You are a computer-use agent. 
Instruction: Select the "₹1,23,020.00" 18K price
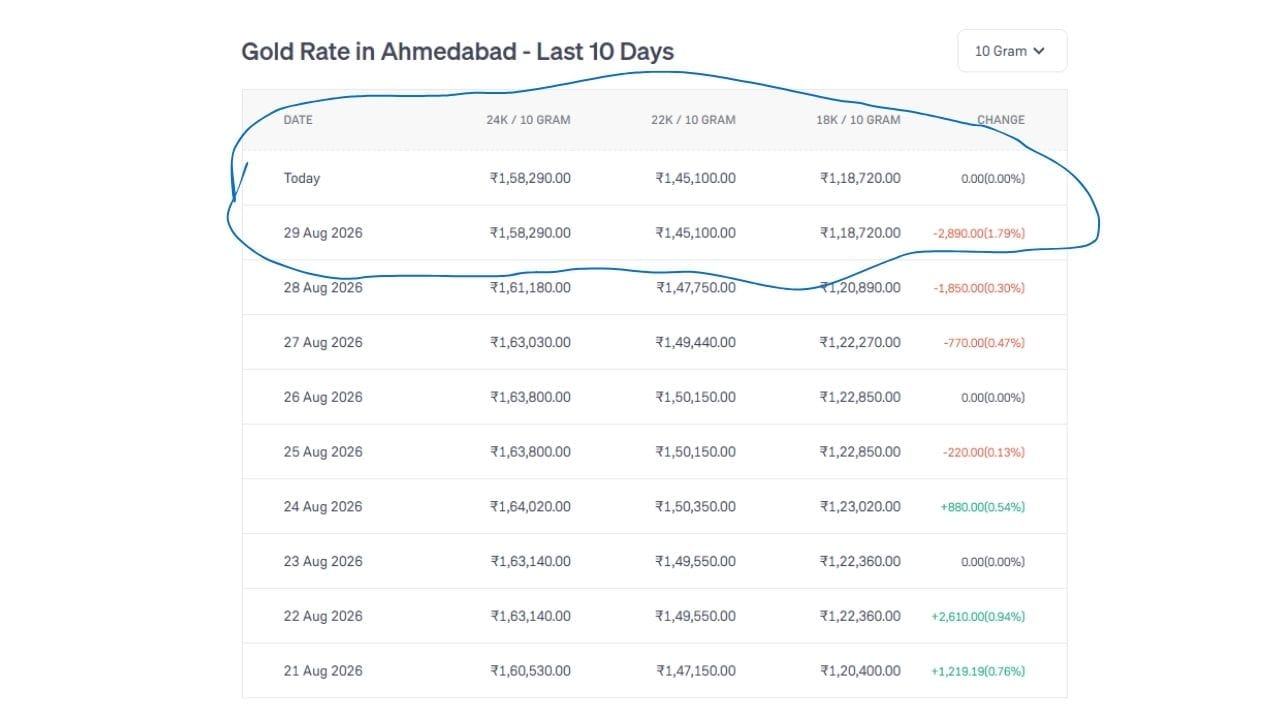[x=860, y=507]
